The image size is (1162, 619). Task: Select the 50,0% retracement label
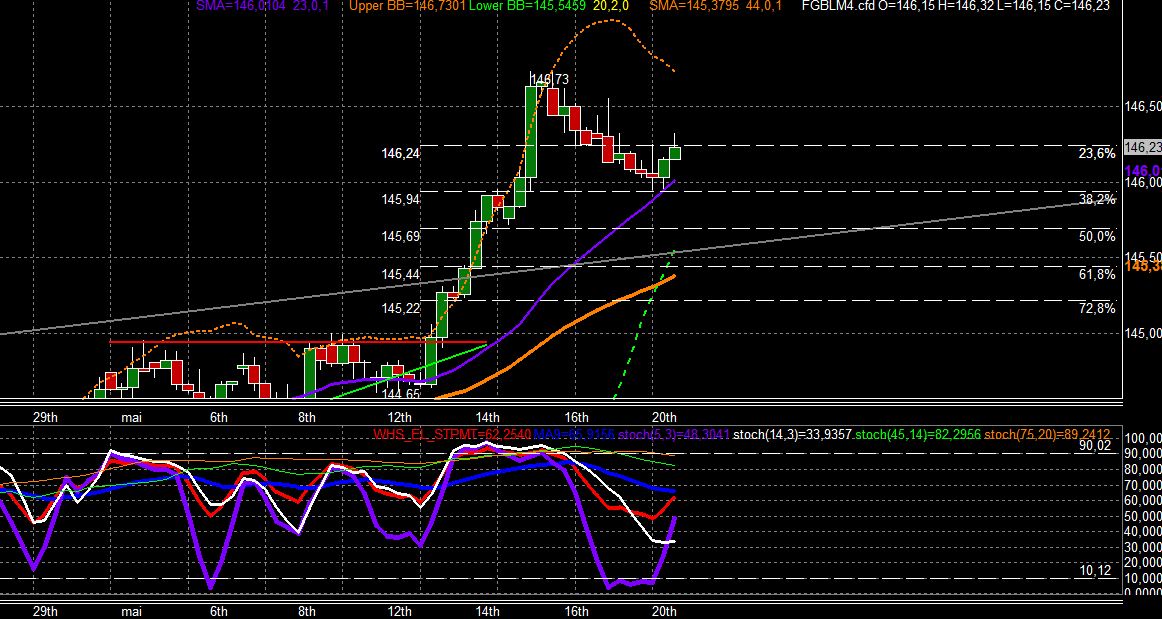[1097, 236]
